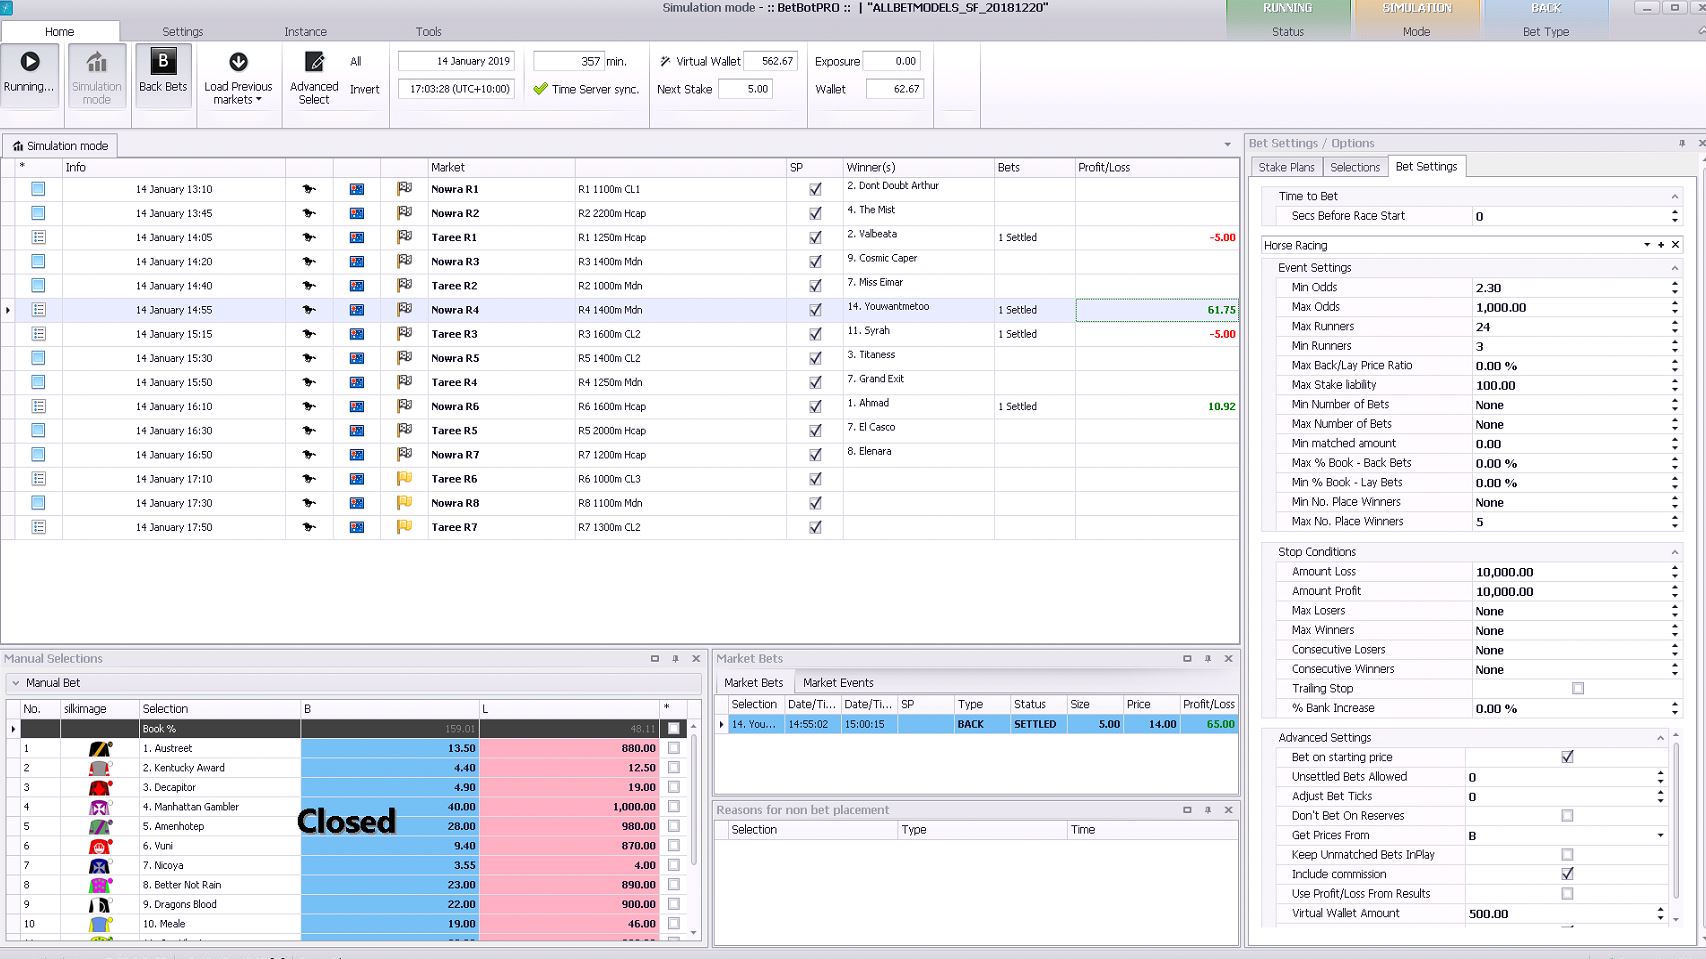Image resolution: width=1706 pixels, height=959 pixels.
Task: Click the silk image for Austreet
Action: click(99, 748)
